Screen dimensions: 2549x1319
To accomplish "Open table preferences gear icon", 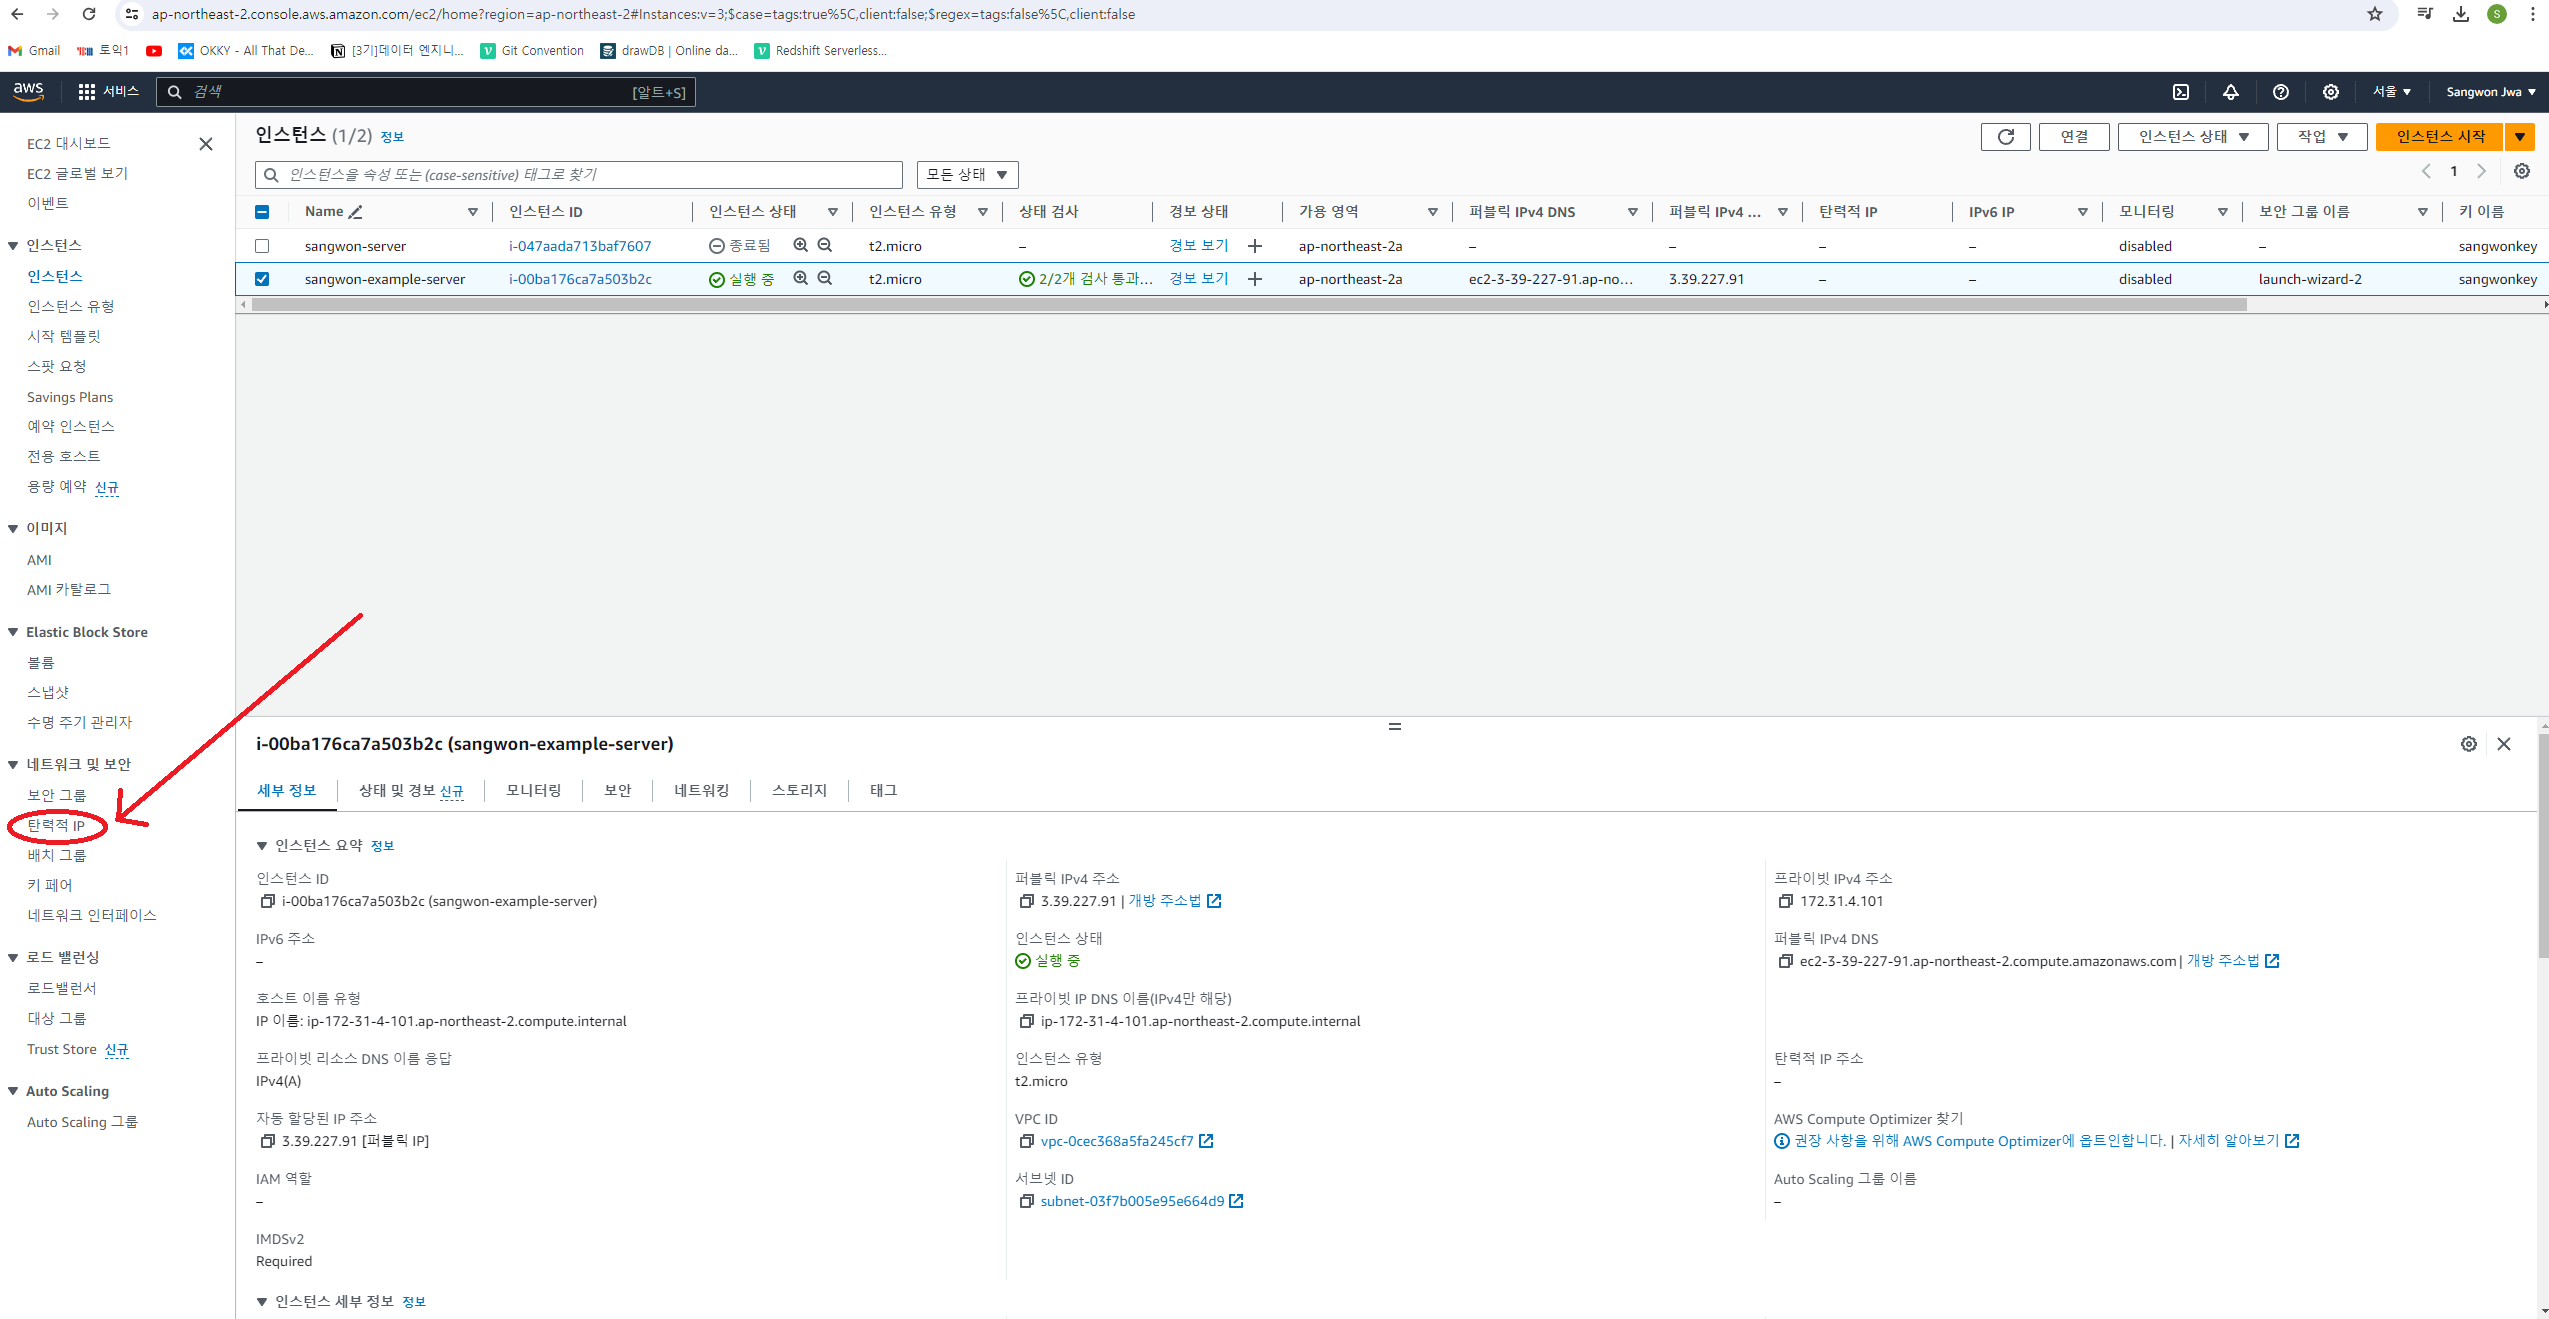I will 2522,171.
